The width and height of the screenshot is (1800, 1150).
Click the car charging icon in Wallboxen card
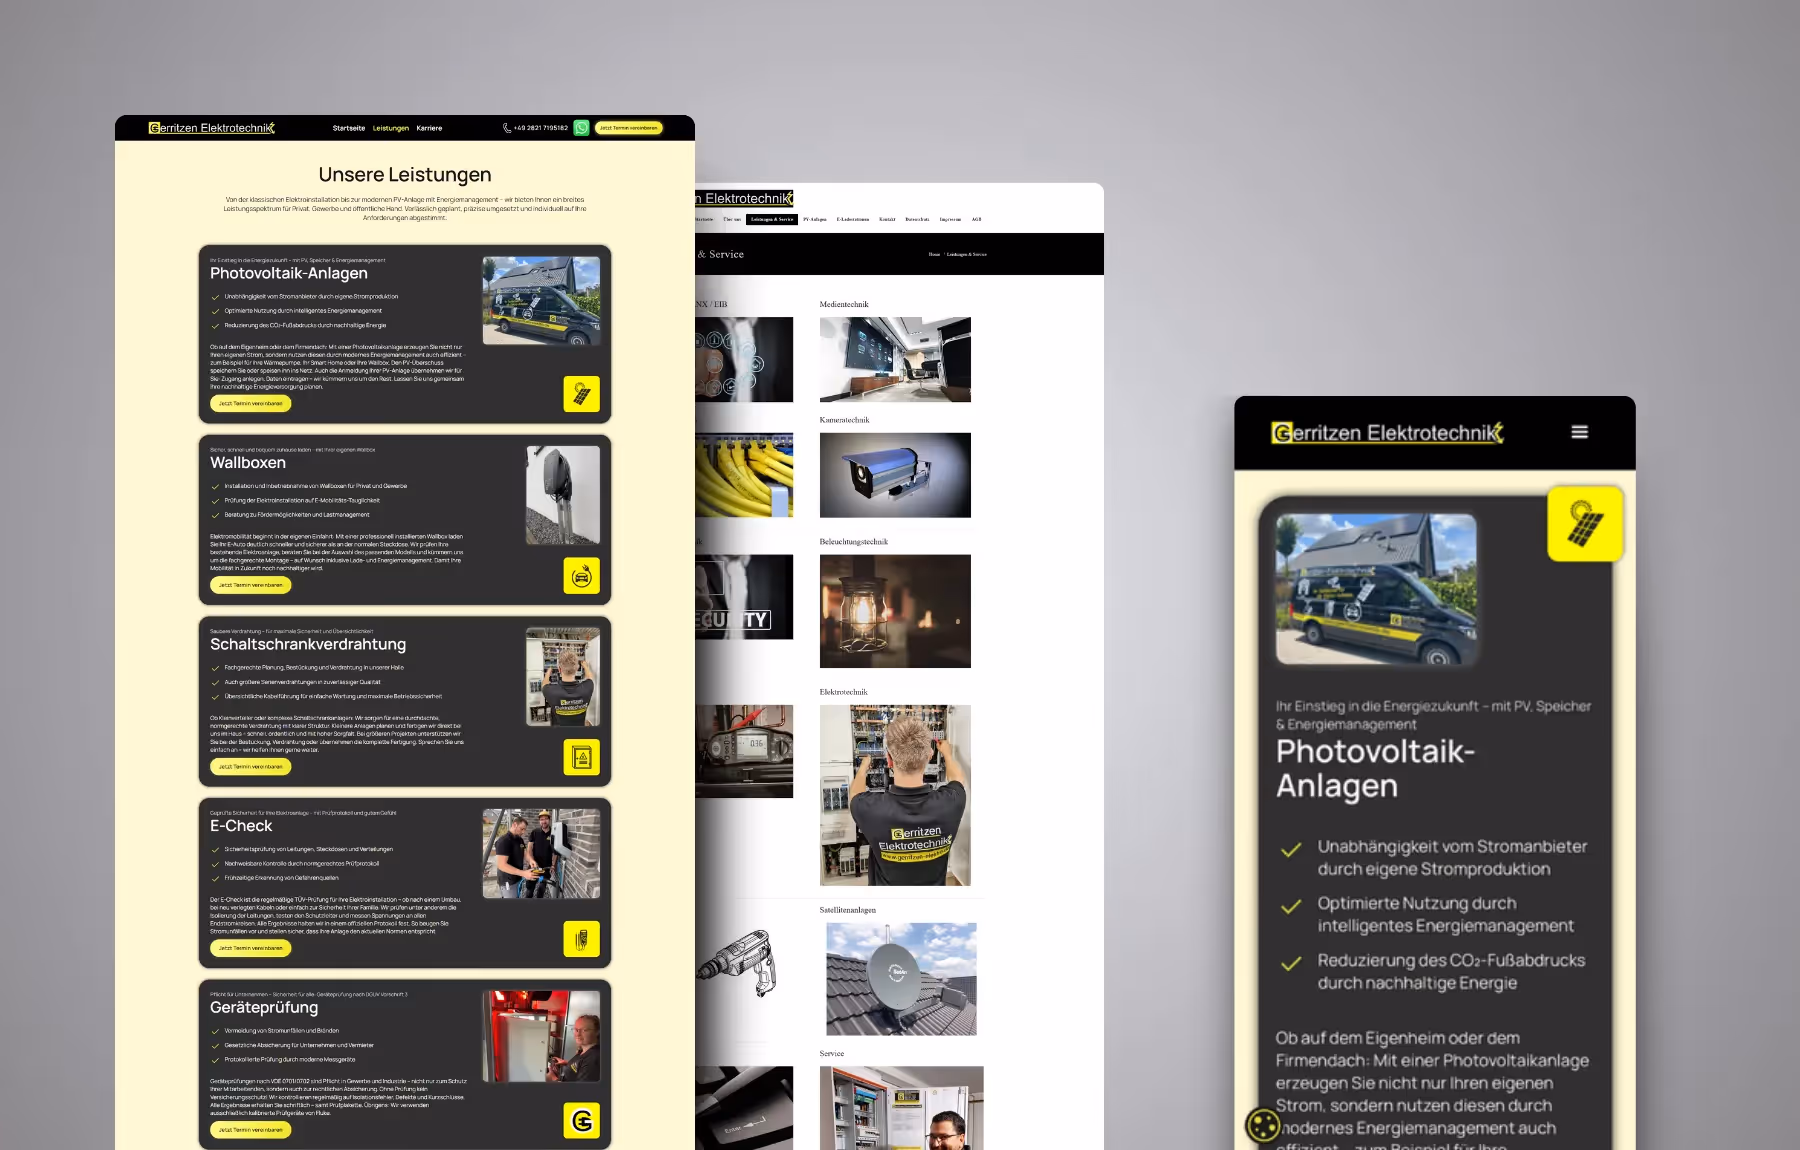pyautogui.click(x=581, y=576)
